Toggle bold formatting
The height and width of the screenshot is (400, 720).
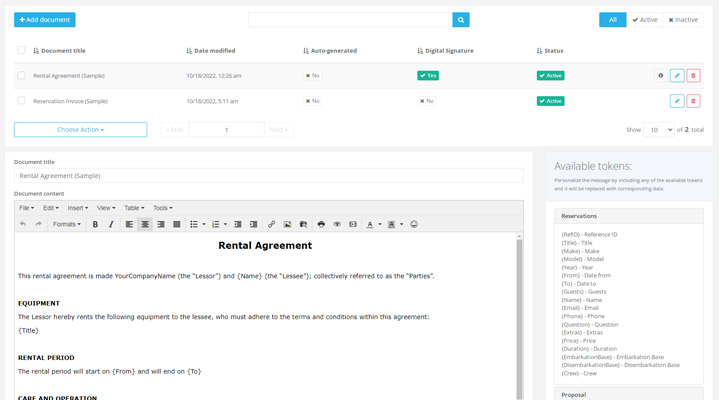[95, 224]
